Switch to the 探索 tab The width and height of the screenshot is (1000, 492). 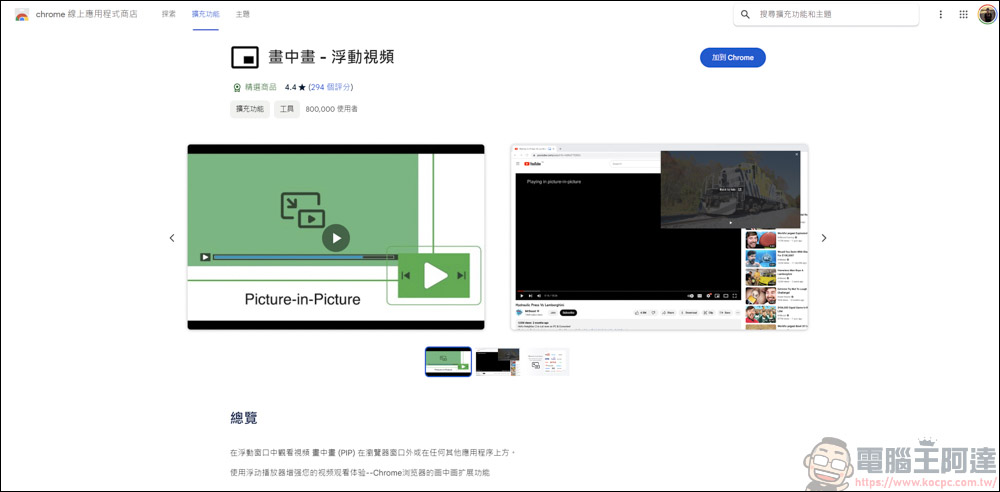point(168,15)
